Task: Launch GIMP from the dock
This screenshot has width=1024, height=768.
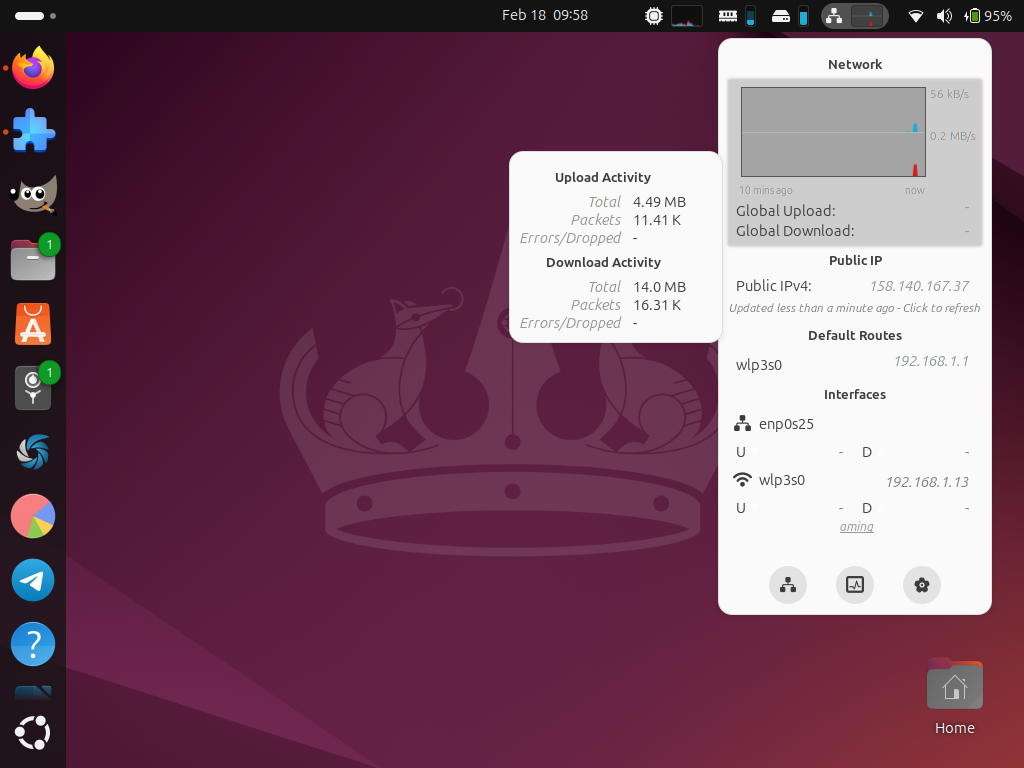Action: [33, 195]
